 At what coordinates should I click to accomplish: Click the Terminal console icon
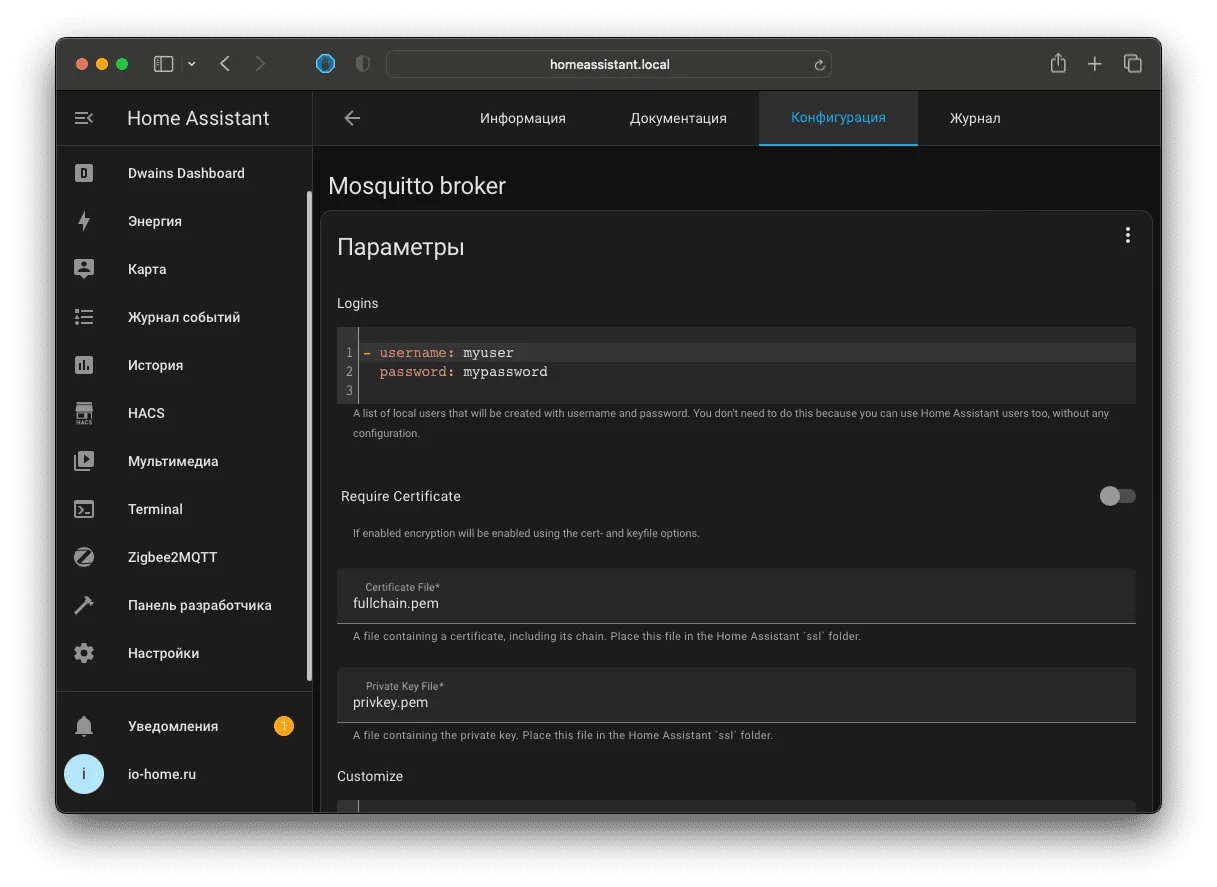[84, 509]
